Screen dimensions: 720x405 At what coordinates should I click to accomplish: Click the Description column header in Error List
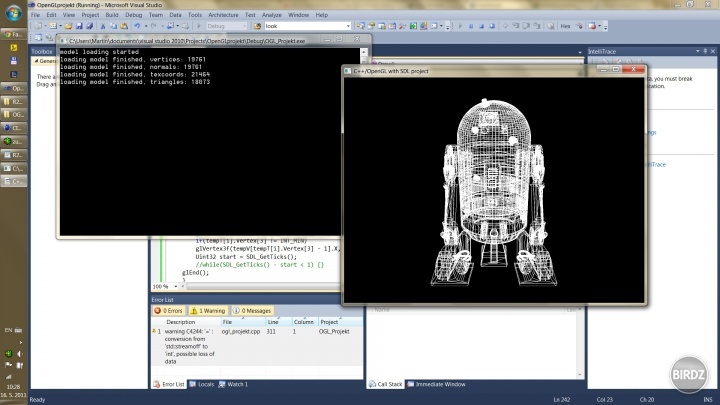[192, 322]
